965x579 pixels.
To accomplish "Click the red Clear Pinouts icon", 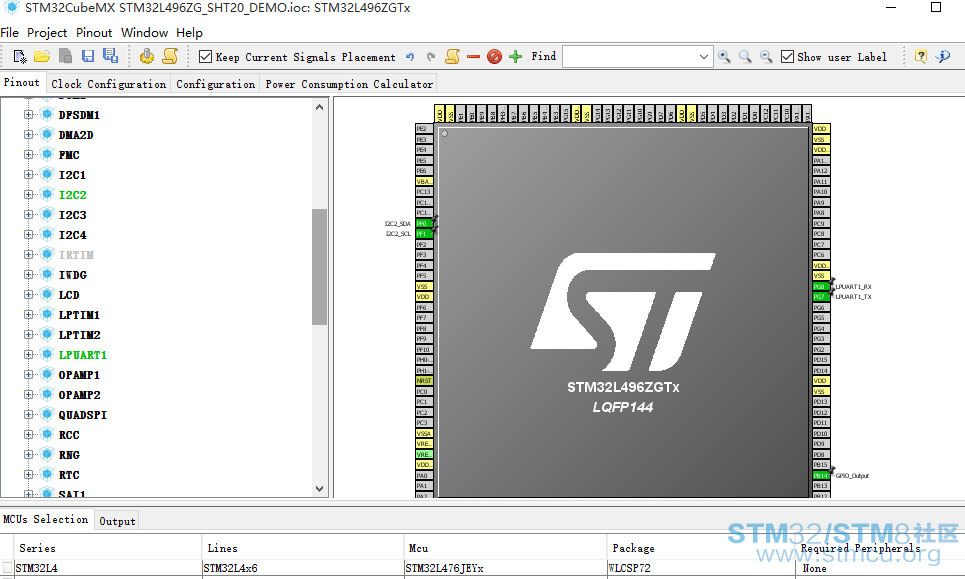I will pos(494,57).
